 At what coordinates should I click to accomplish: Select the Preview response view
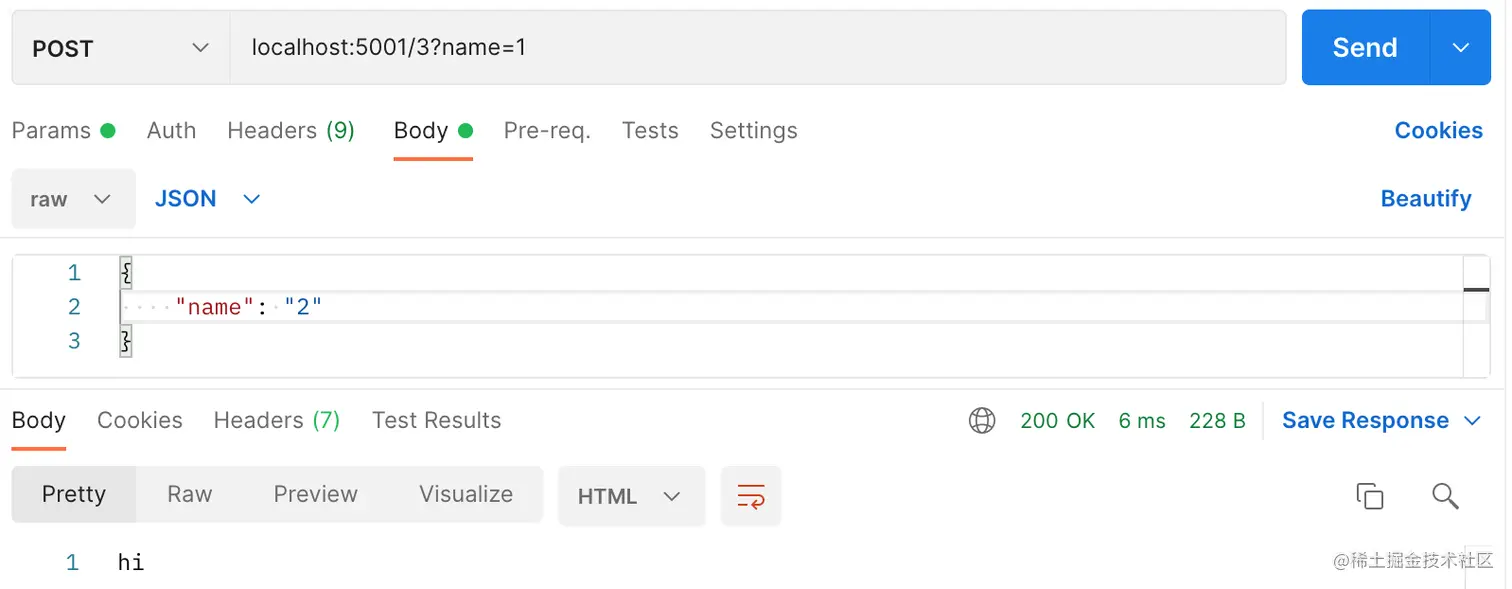pos(315,494)
